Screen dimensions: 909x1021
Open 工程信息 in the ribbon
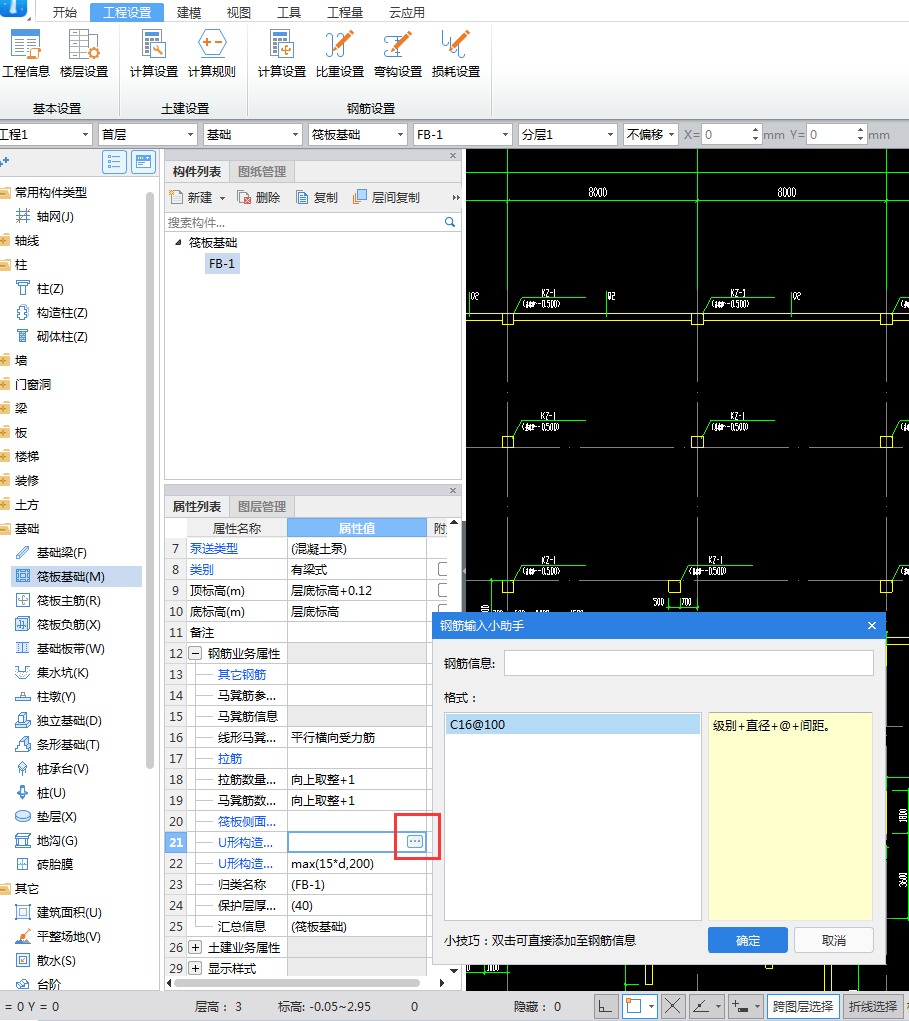pyautogui.click(x=26, y=54)
